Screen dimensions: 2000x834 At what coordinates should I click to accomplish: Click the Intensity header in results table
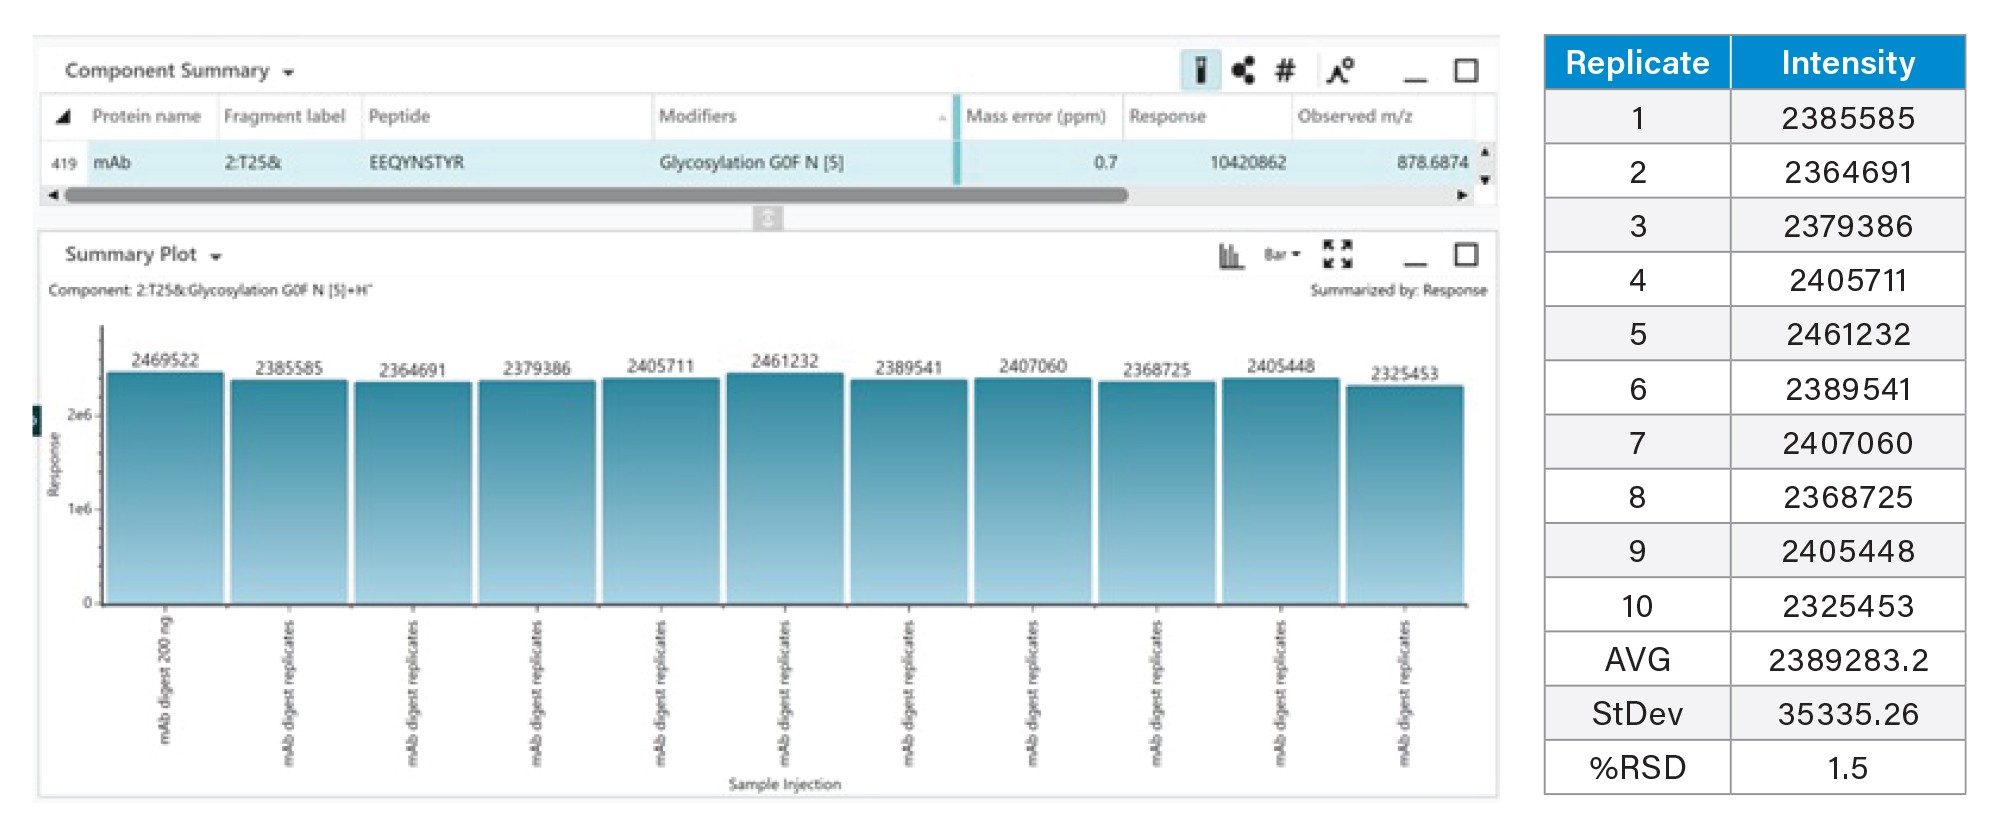tap(1848, 63)
